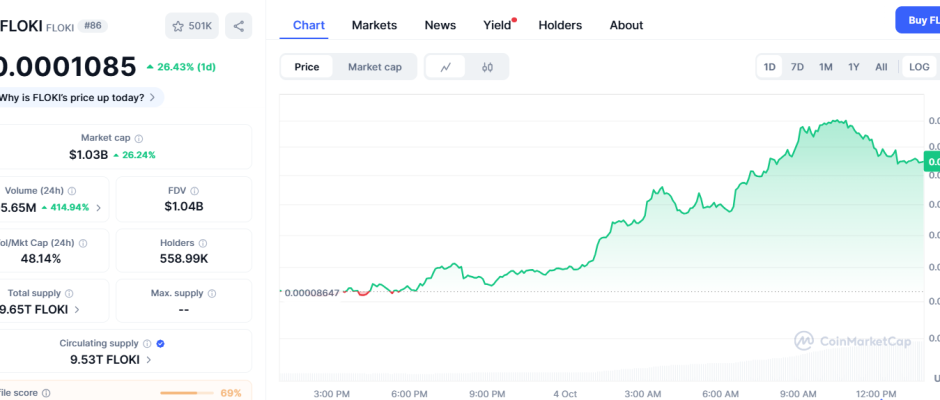
Task: Open the Holders tab
Action: point(560,25)
